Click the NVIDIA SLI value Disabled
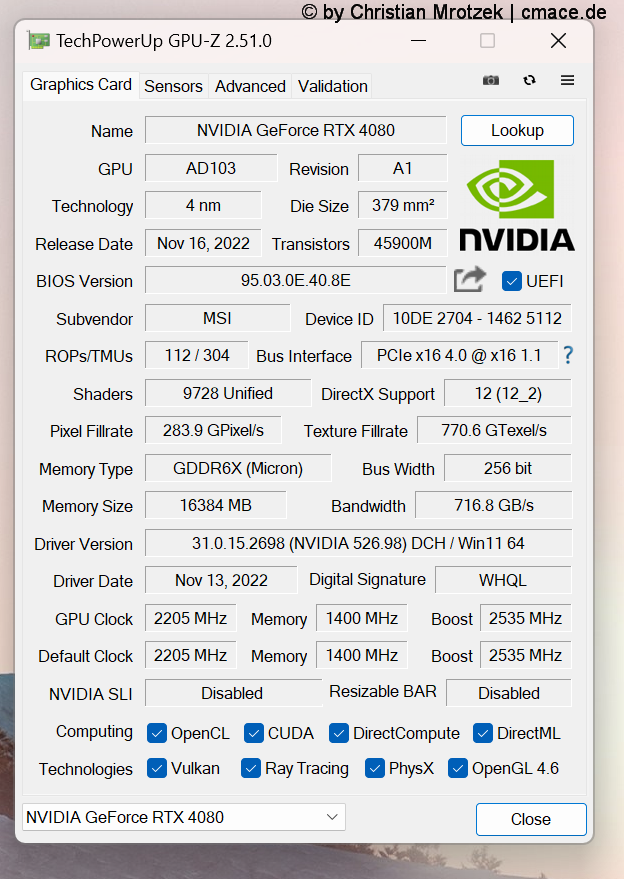The height and width of the screenshot is (879, 624). tap(233, 693)
